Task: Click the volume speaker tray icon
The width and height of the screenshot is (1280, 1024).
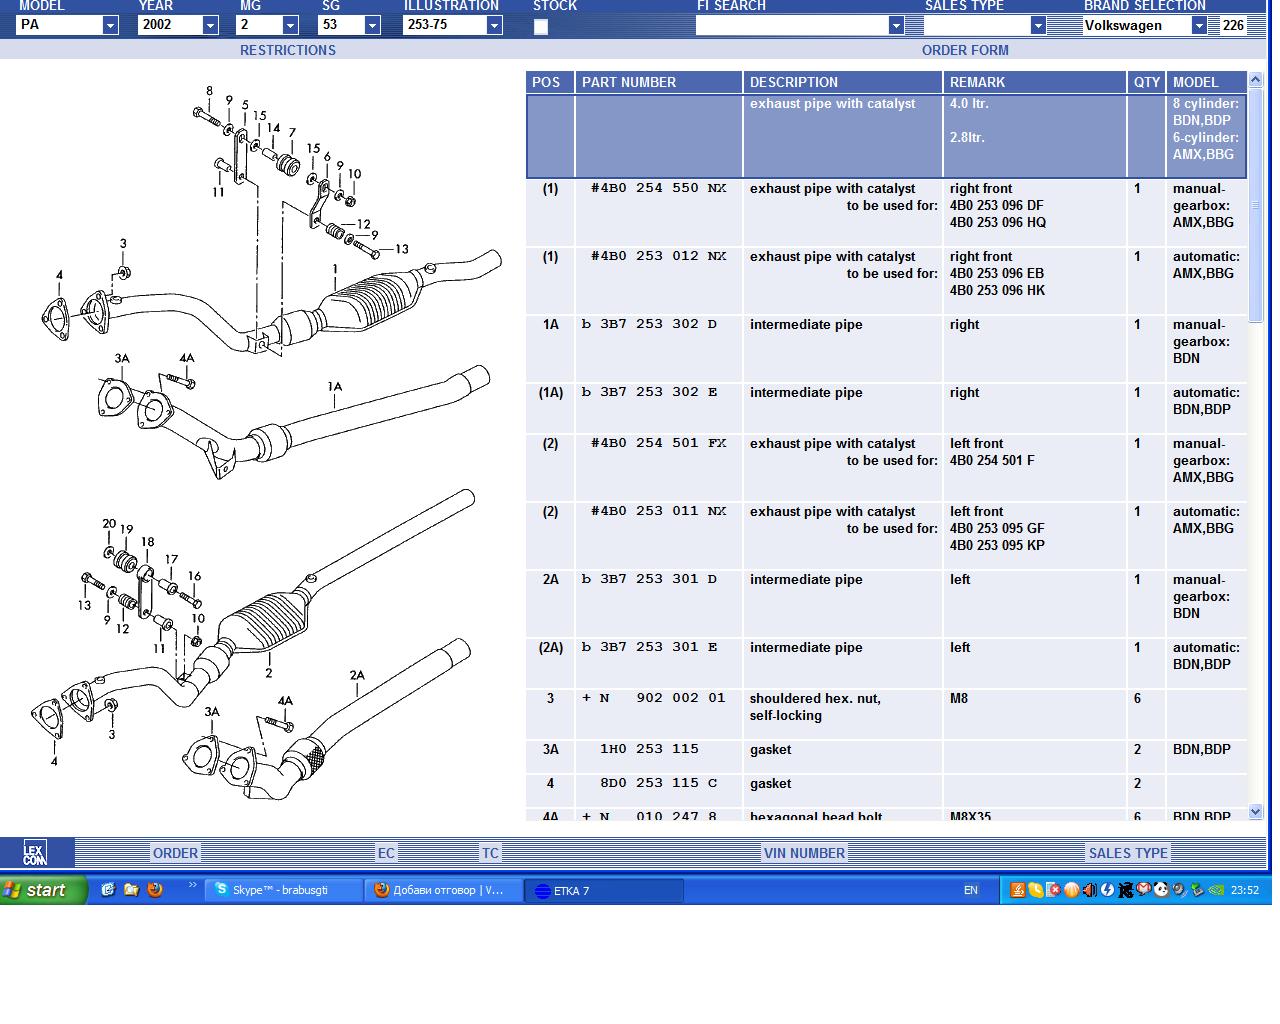Action: pos(1089,890)
